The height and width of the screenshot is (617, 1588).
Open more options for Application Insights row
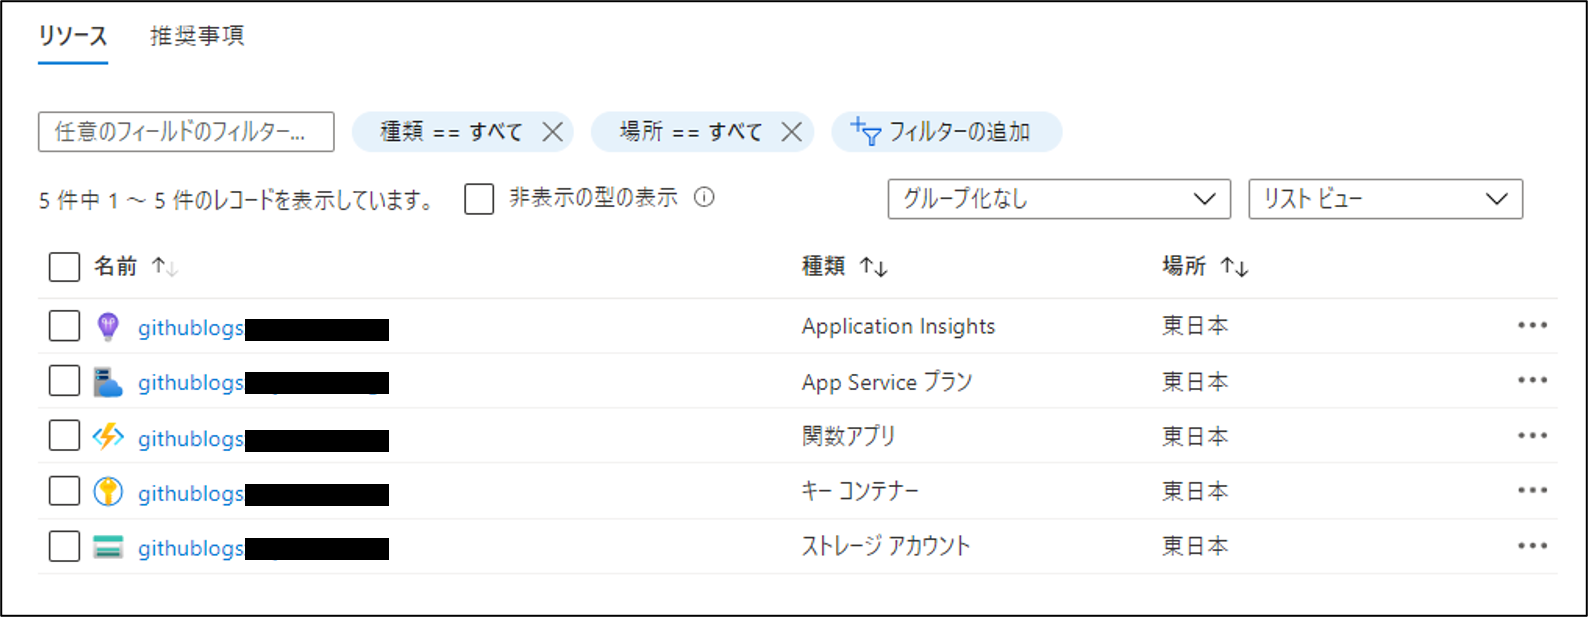(1532, 325)
